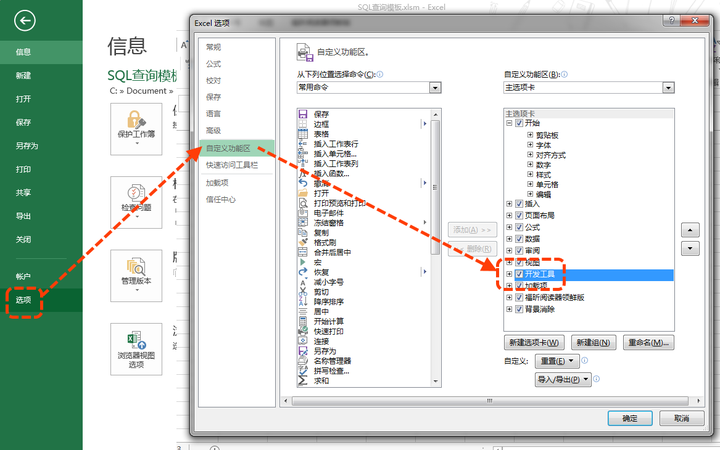720x450 pixels.
Task: Toggle the 插入 tab checkbox
Action: [519, 203]
